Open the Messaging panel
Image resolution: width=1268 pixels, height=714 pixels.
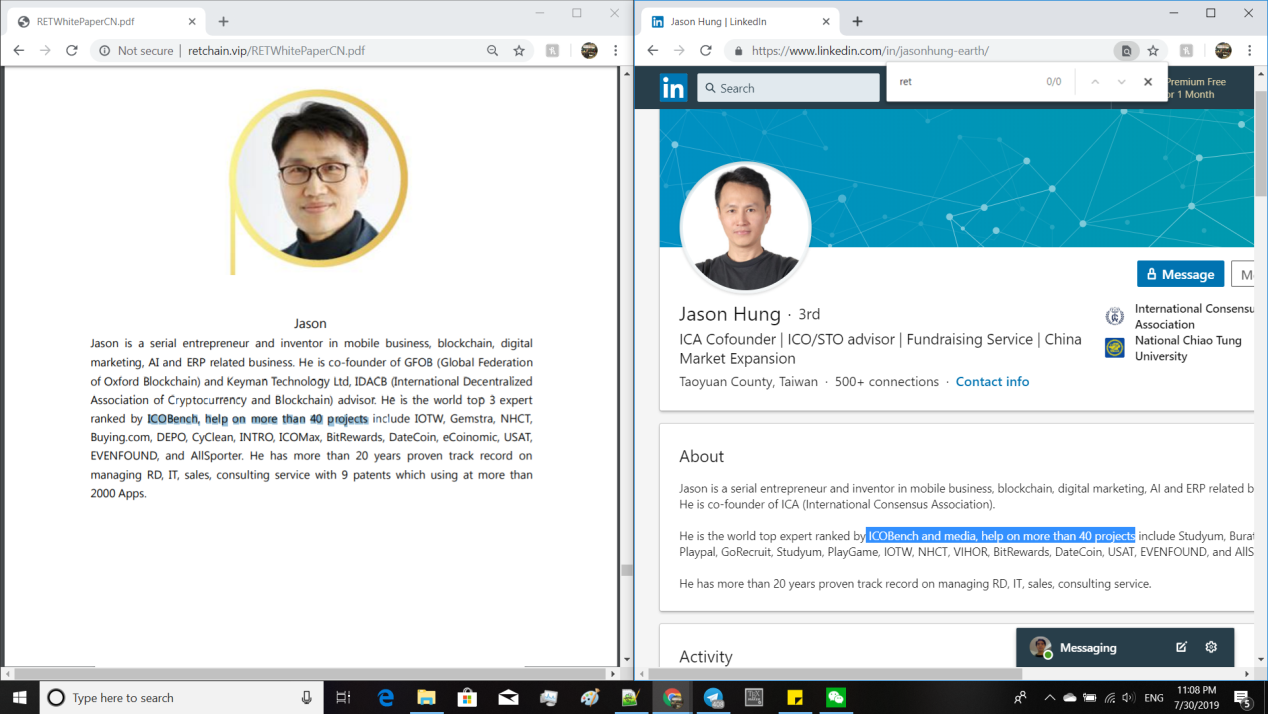[x=1088, y=648]
